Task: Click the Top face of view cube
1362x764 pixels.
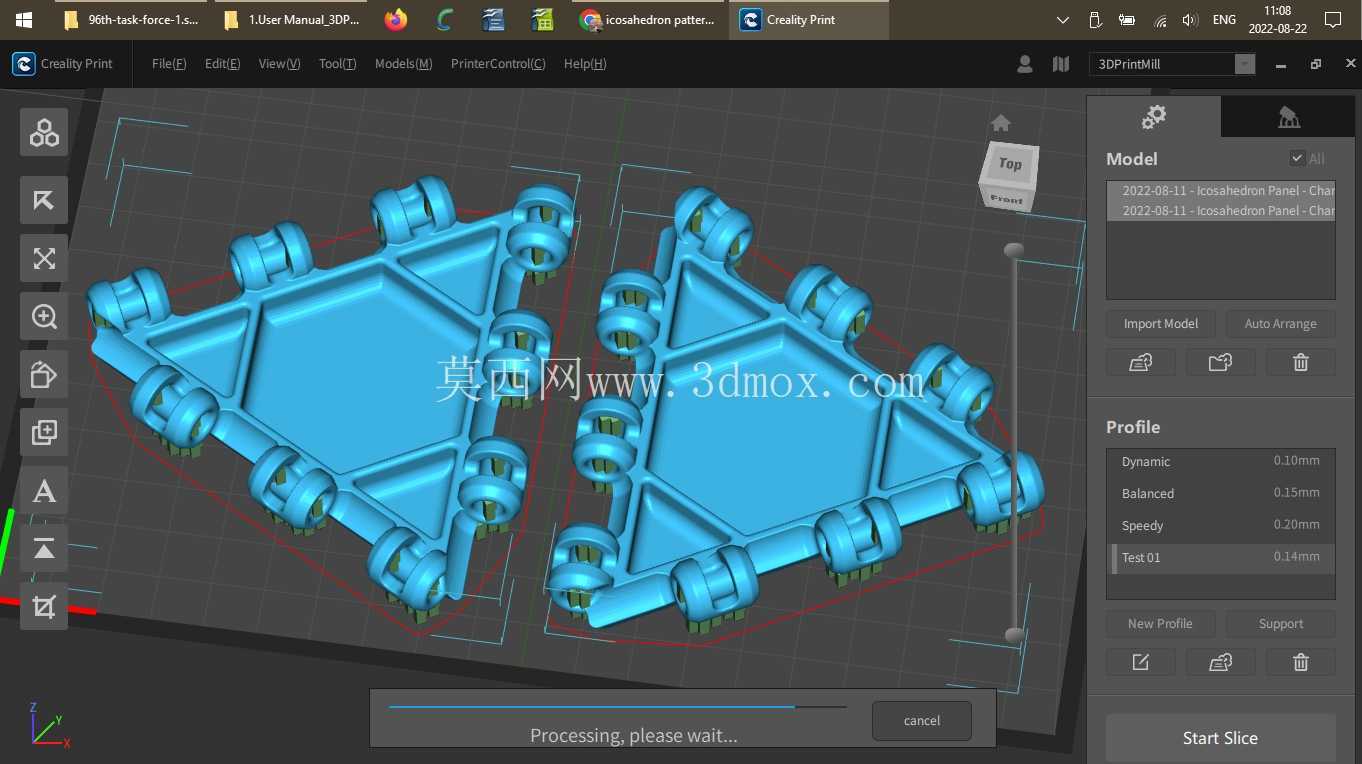Action: [1010, 164]
